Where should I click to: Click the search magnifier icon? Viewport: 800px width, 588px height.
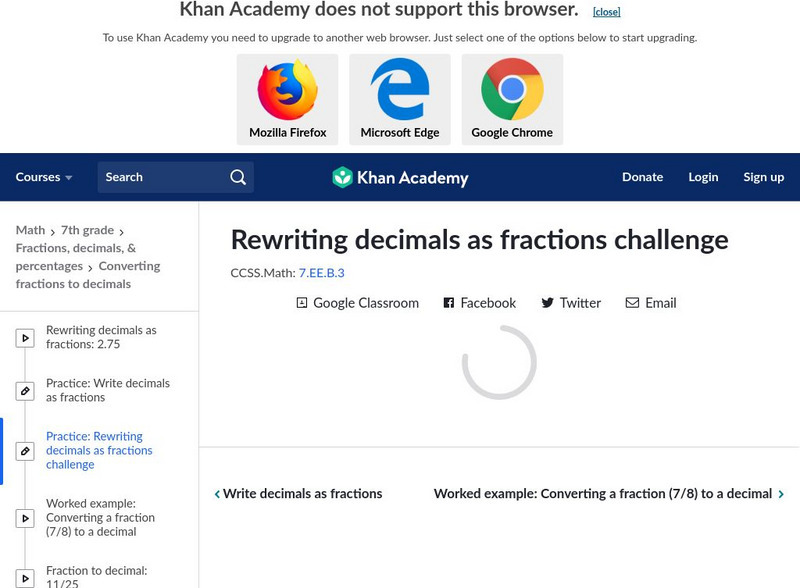coord(238,177)
